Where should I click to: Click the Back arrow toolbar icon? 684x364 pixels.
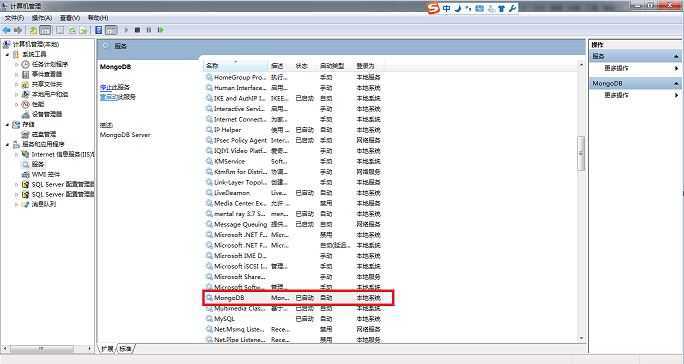tap(7, 30)
